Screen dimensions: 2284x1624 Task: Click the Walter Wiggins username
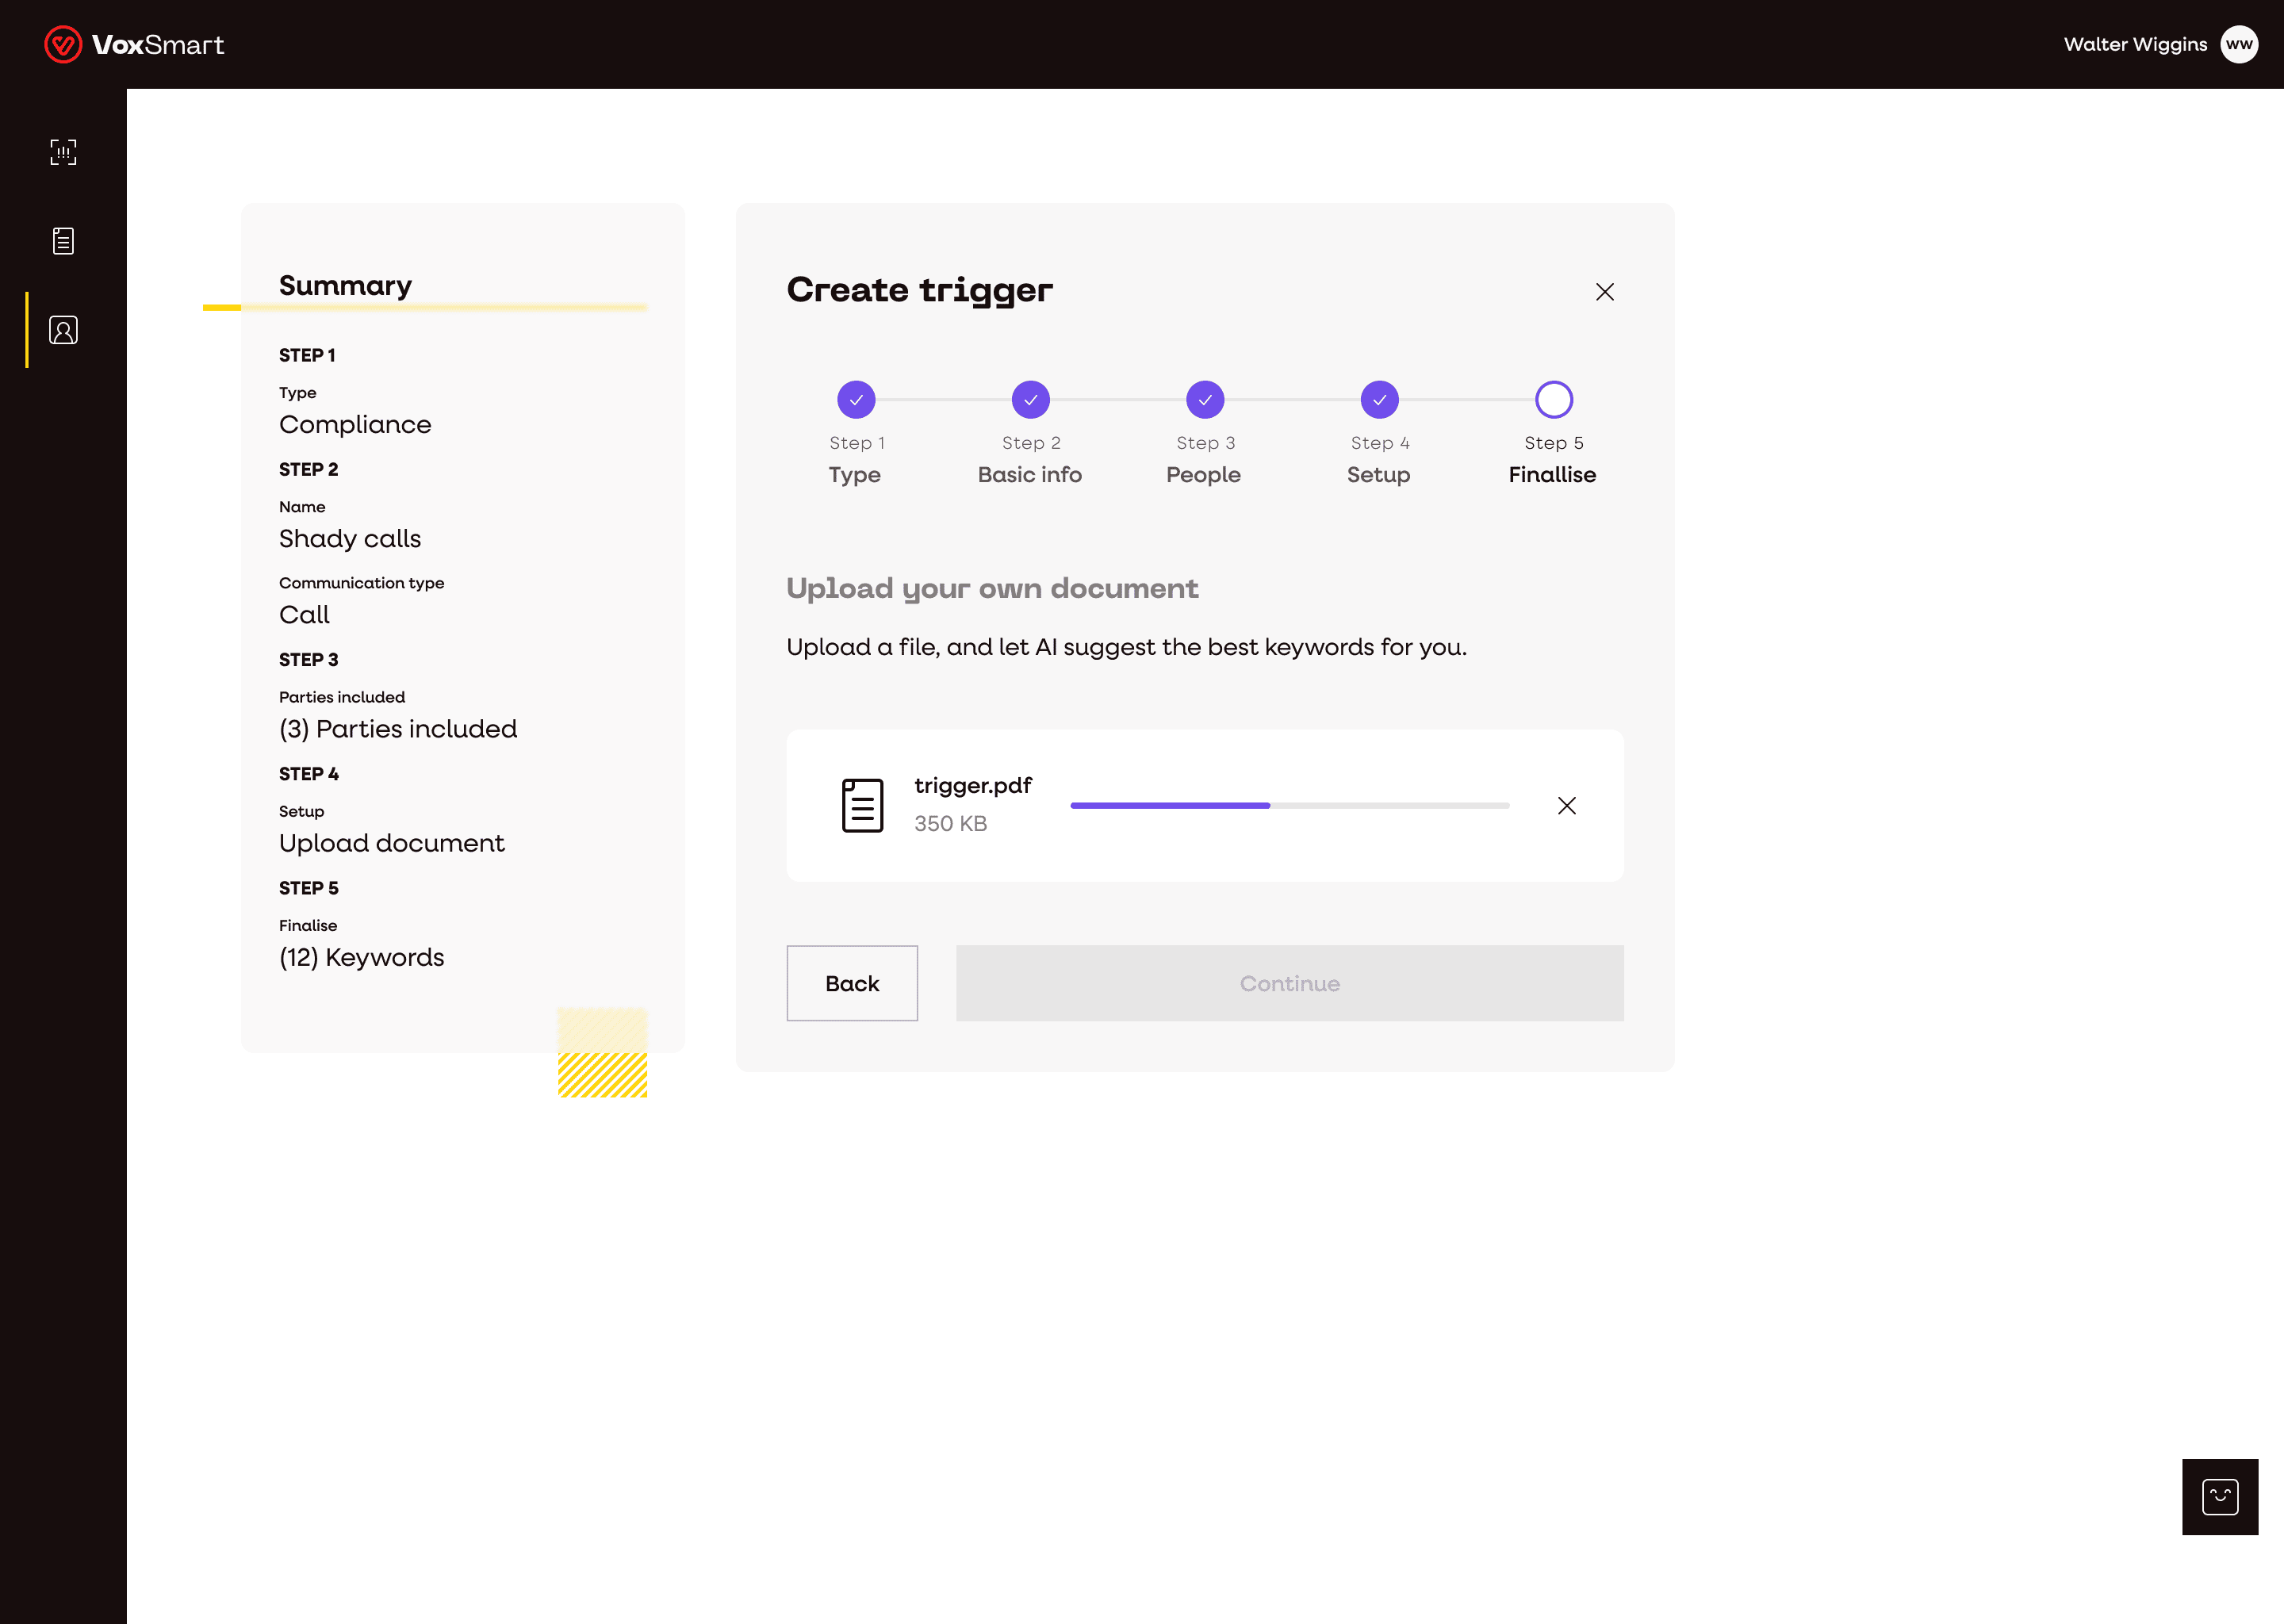[x=2134, y=45]
